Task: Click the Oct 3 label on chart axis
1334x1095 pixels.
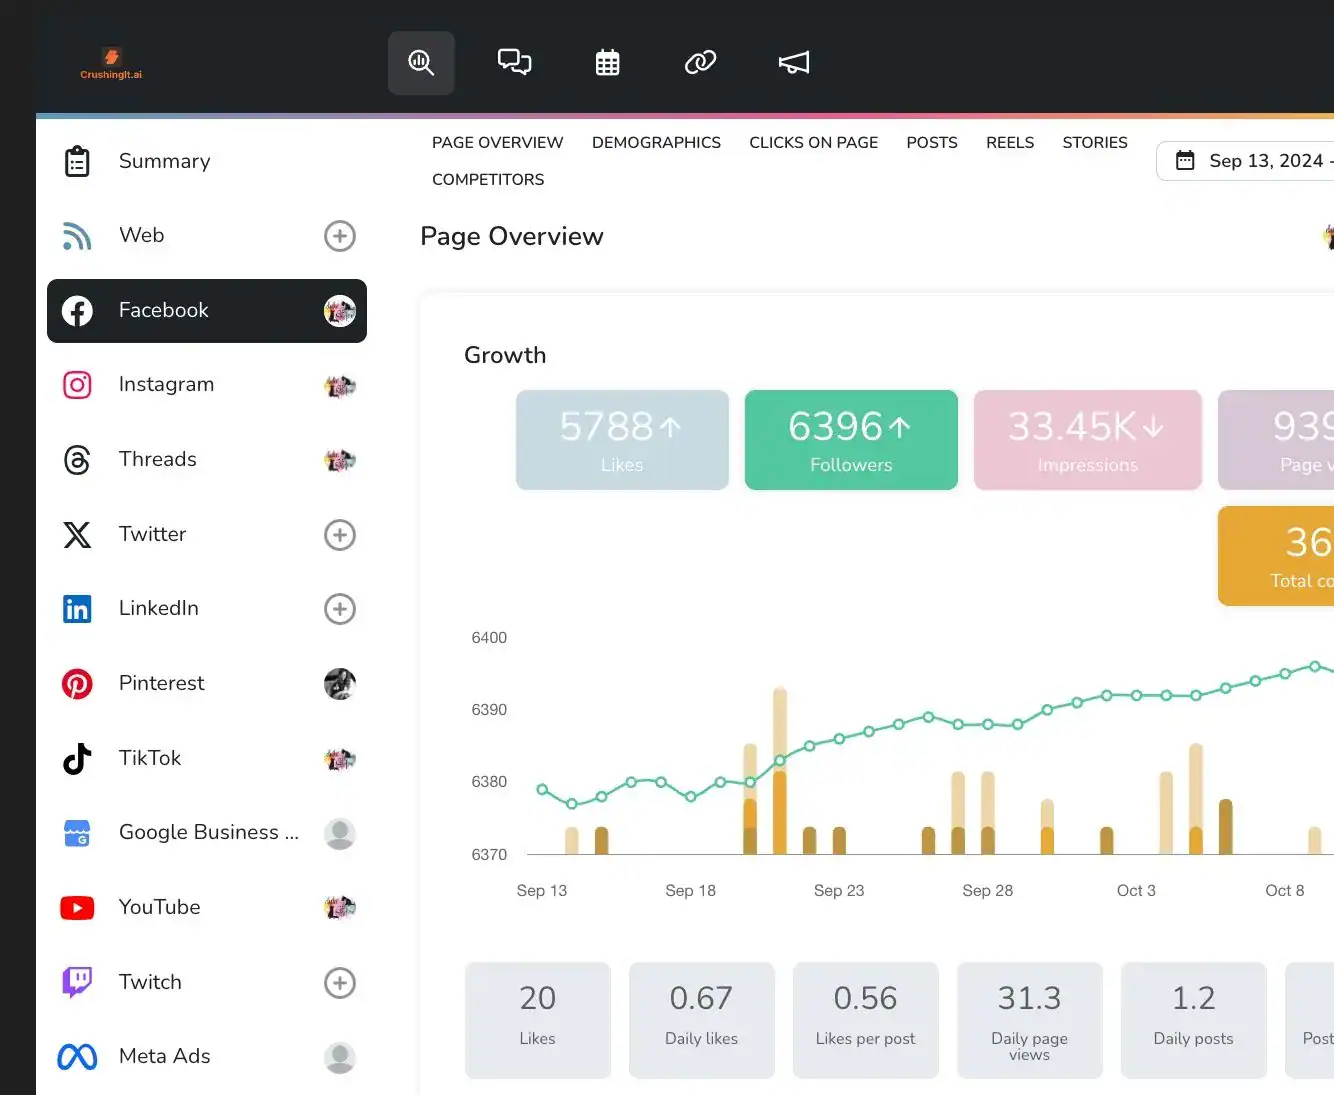Action: [x=1136, y=891]
